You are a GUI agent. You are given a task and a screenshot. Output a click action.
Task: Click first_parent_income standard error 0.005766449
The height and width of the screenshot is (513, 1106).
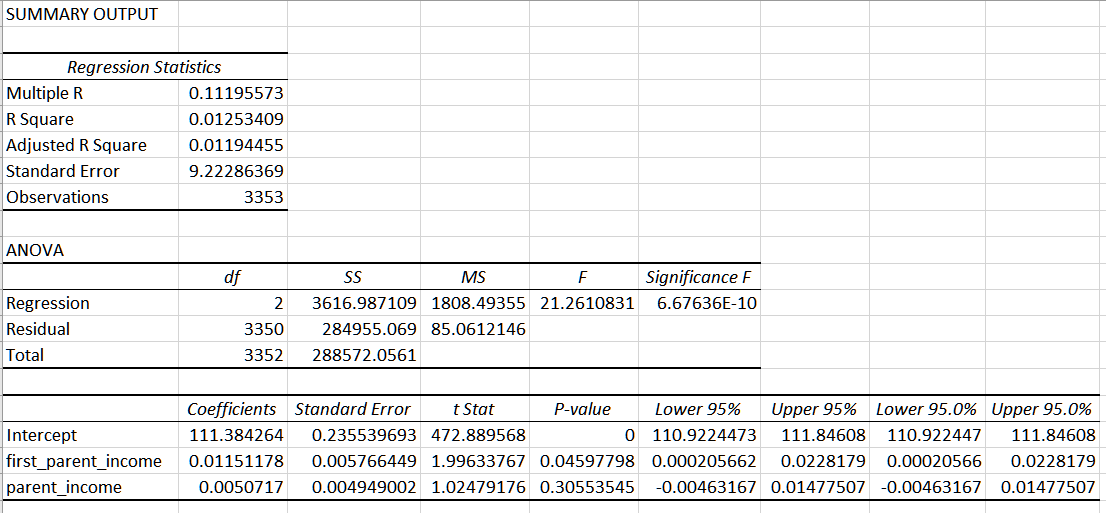(353, 461)
